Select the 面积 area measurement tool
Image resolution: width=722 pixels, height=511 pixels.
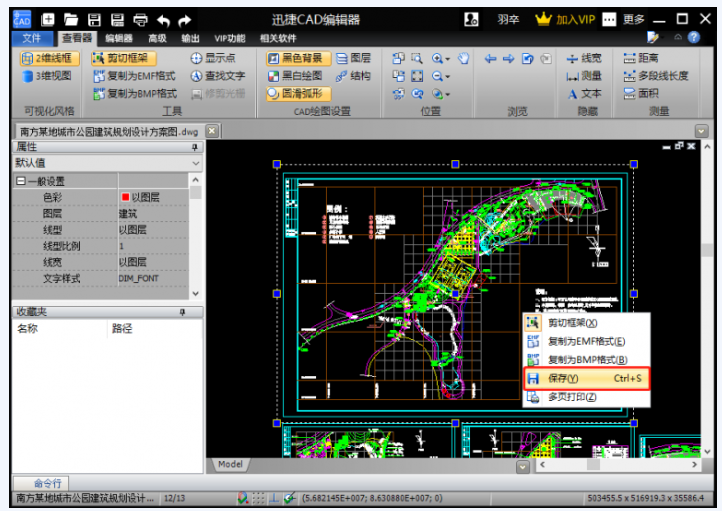(647, 93)
